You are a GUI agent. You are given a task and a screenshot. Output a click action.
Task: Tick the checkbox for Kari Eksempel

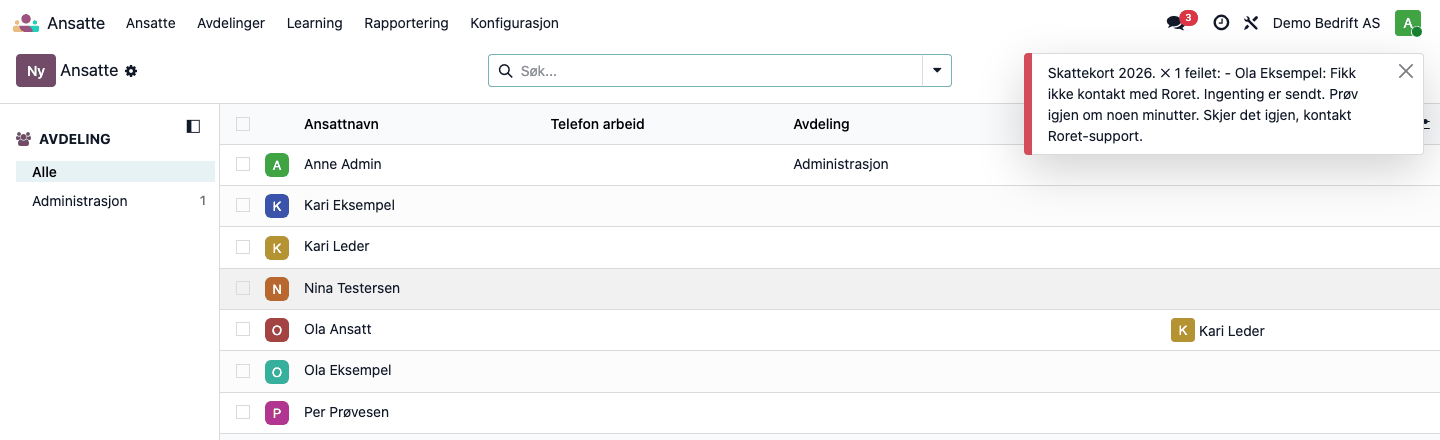point(243,205)
